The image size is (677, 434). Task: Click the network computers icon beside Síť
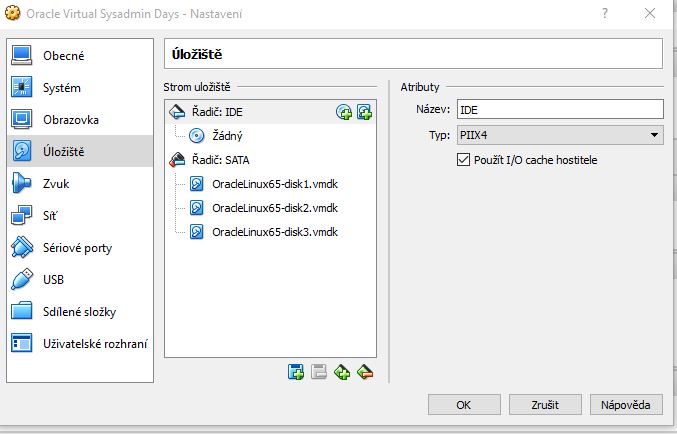[22, 215]
